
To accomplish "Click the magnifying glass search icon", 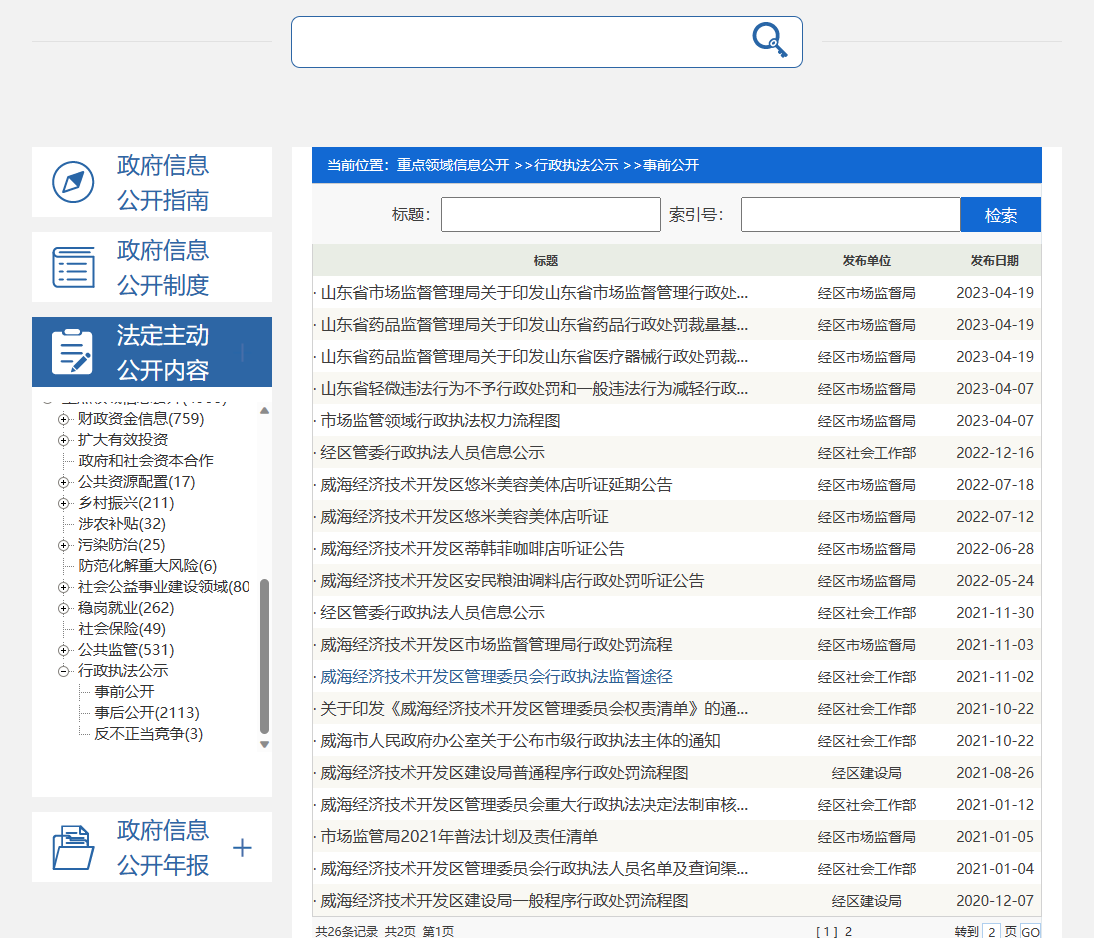I will click(x=769, y=40).
